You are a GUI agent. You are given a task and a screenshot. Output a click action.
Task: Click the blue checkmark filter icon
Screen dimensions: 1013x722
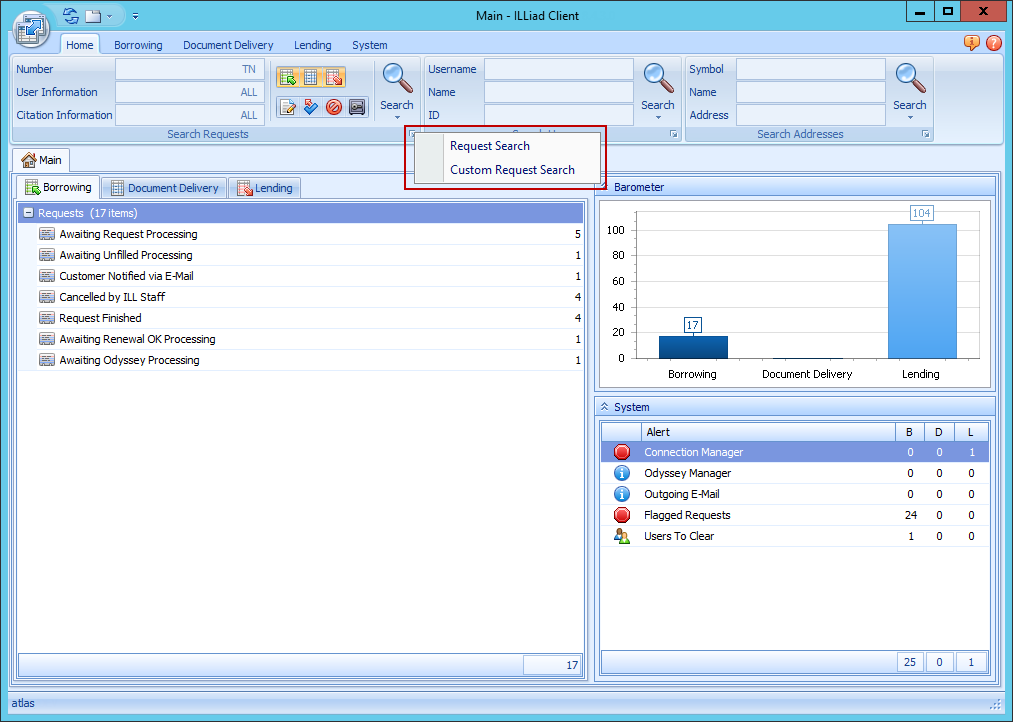[x=311, y=107]
